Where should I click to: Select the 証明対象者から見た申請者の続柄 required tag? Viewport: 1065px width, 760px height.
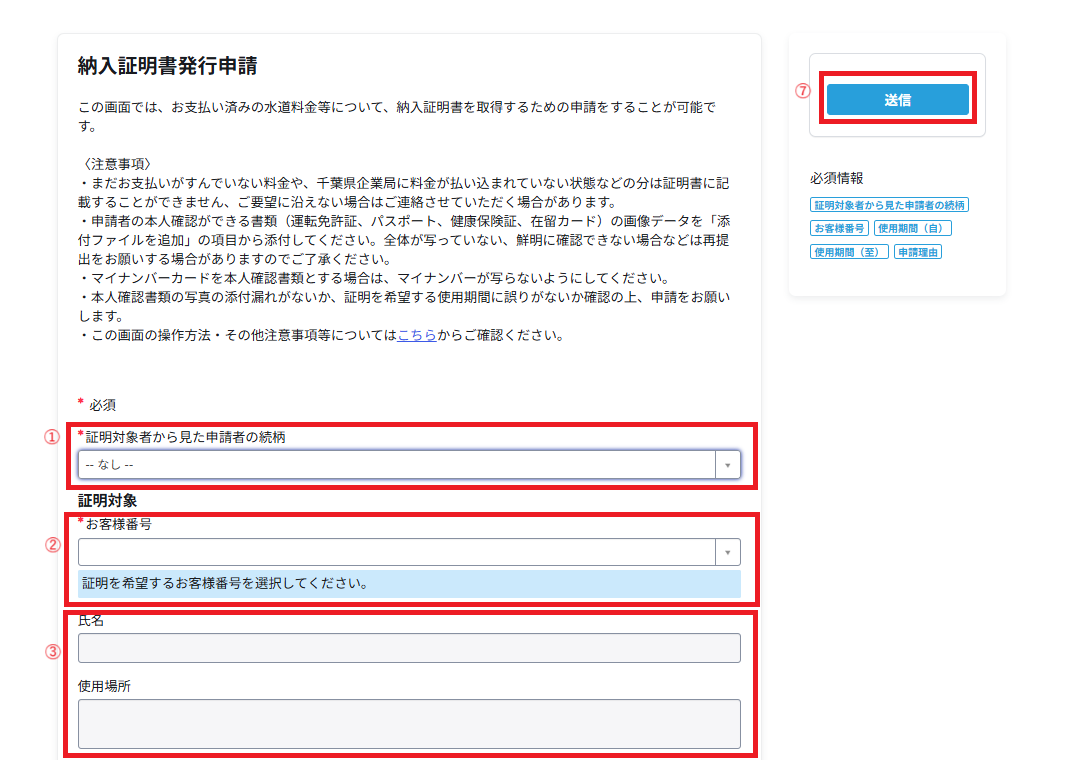pyautogui.click(x=889, y=205)
